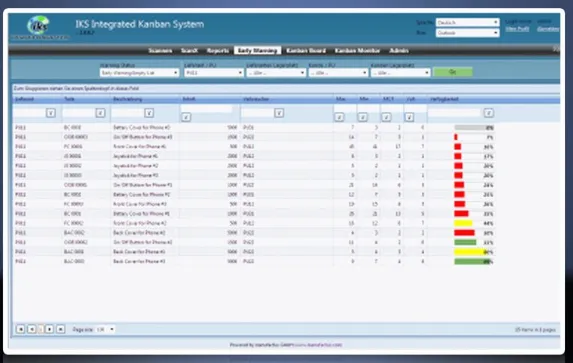Open the Admin tab
Image resolution: width=573 pixels, height=363 pixels.
click(x=399, y=50)
